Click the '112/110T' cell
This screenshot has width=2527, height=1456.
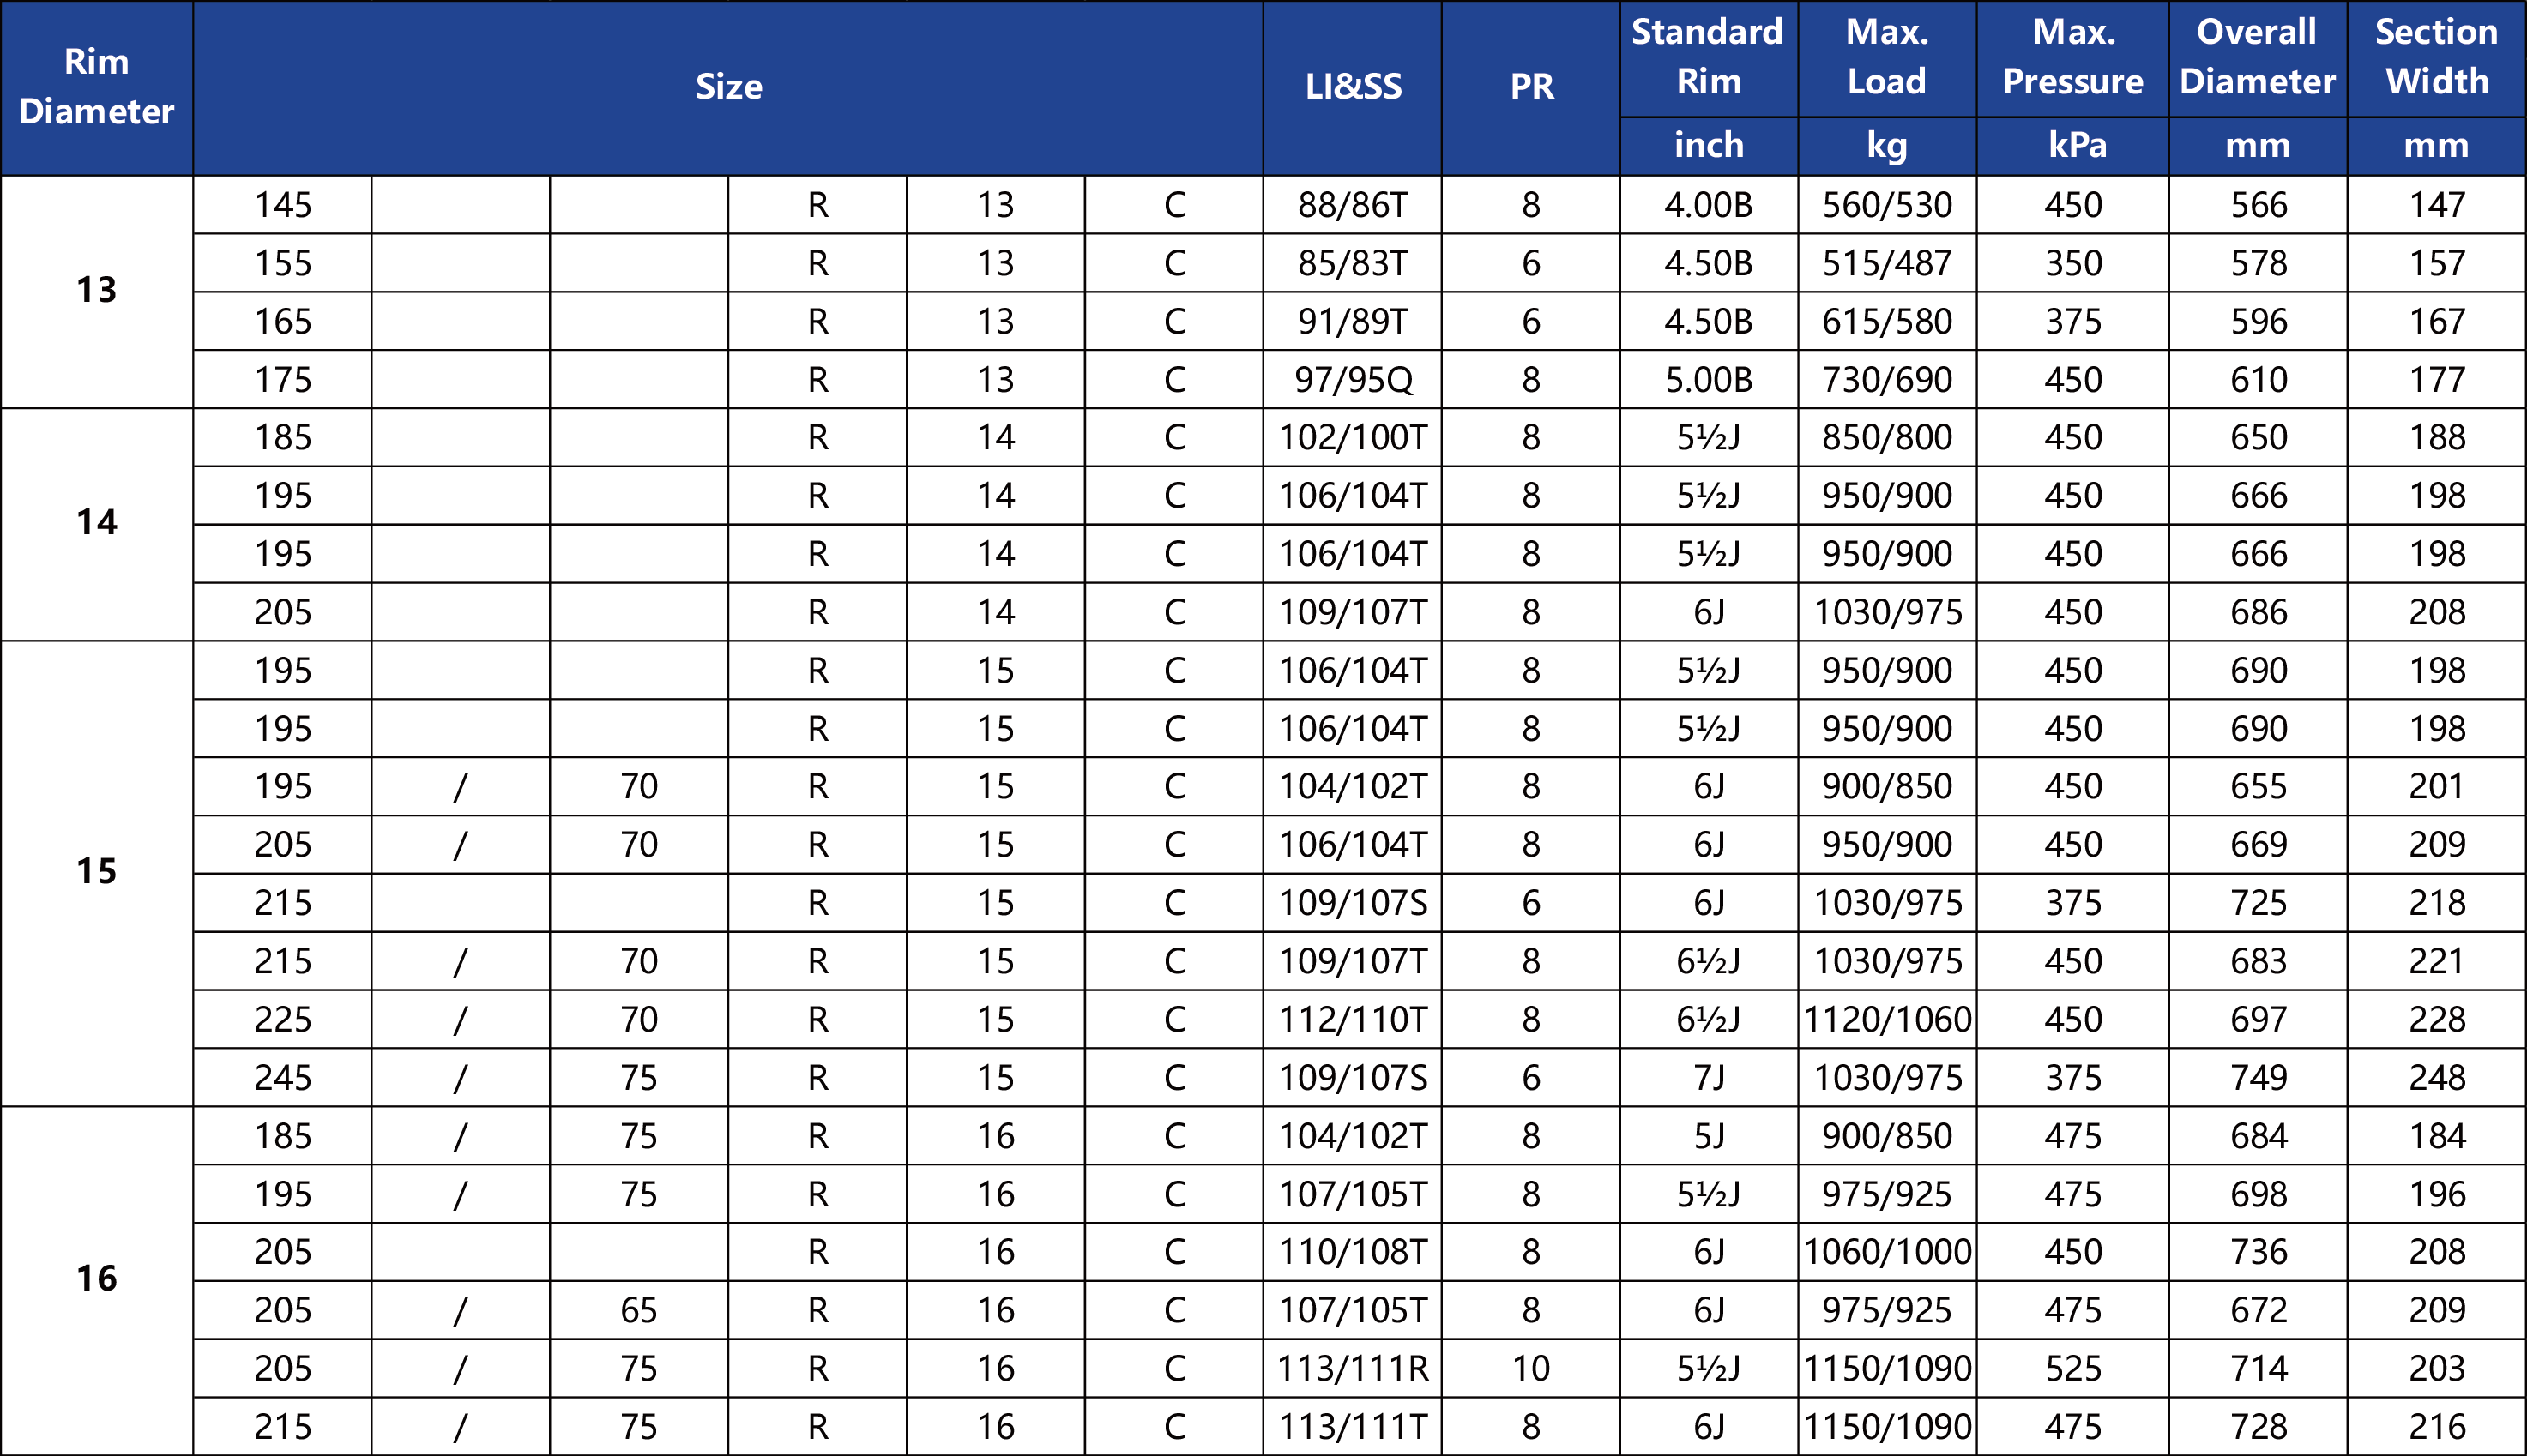point(1353,1020)
